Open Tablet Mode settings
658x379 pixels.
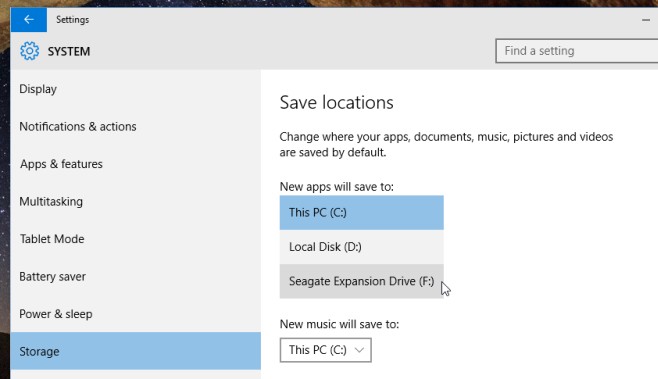[x=136, y=239]
